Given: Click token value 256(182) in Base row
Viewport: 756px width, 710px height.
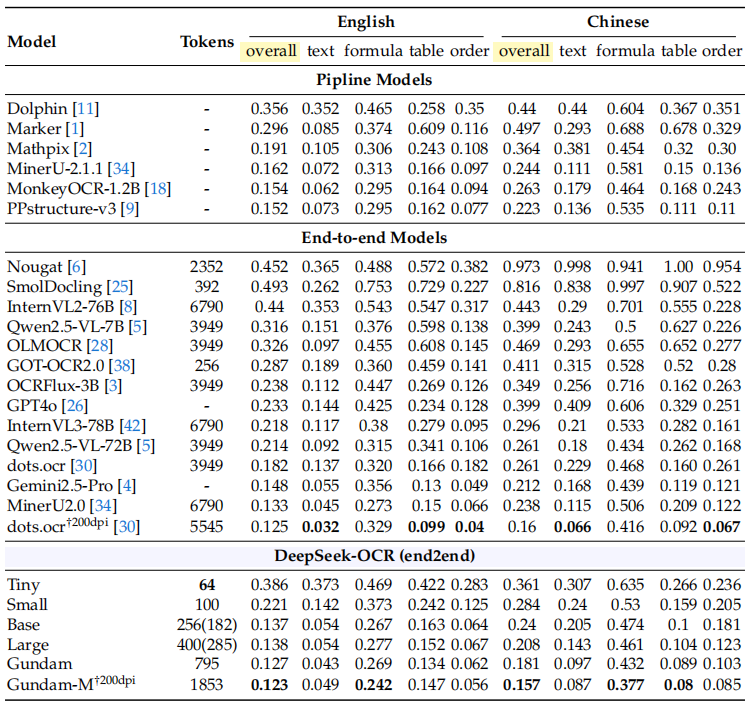Looking at the screenshot, I should [x=207, y=625].
